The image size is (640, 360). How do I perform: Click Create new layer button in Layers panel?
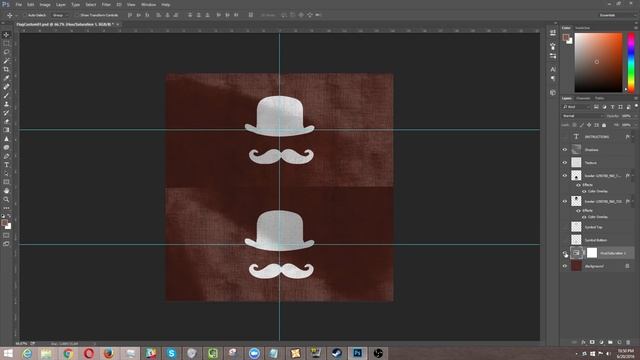click(x=619, y=342)
